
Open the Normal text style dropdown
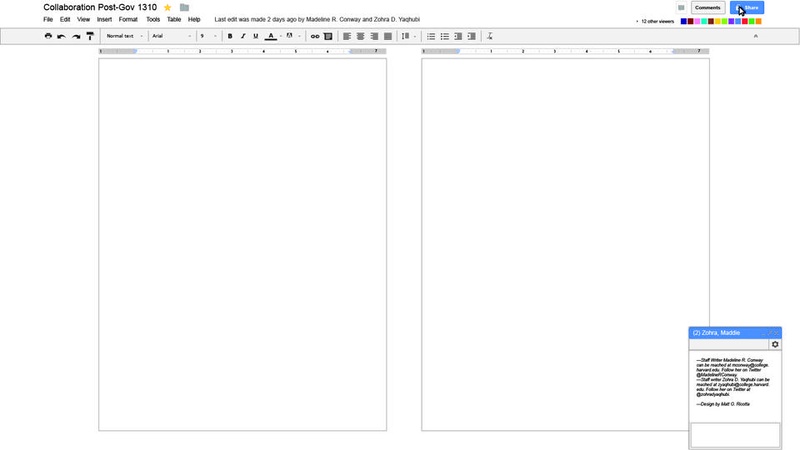tap(124, 36)
